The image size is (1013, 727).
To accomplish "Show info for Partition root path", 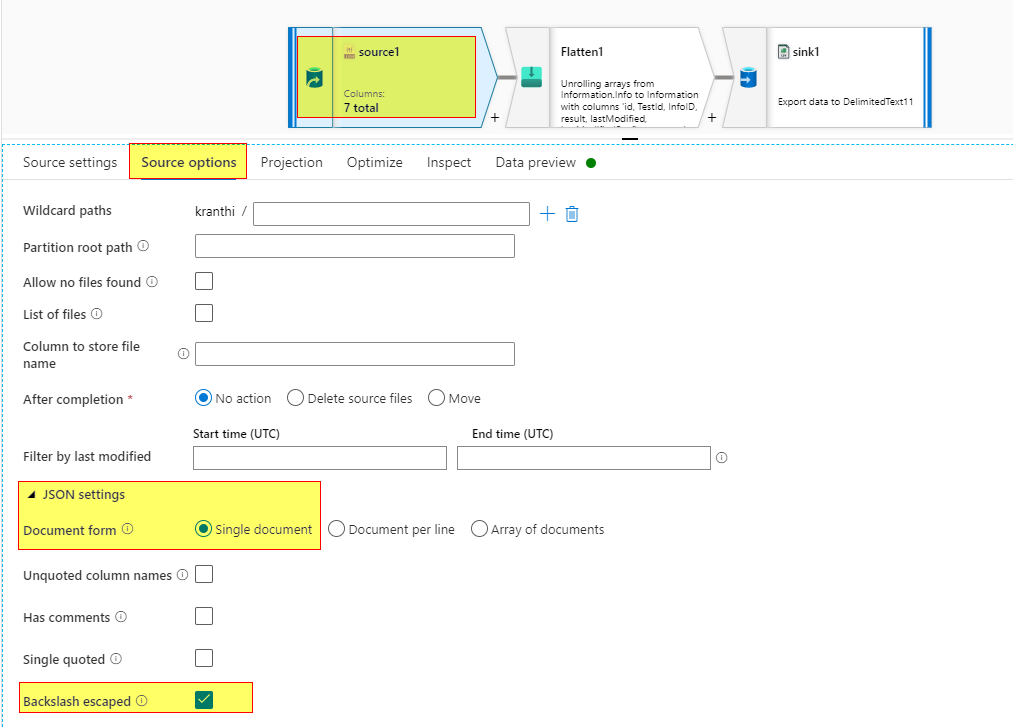I will [143, 246].
